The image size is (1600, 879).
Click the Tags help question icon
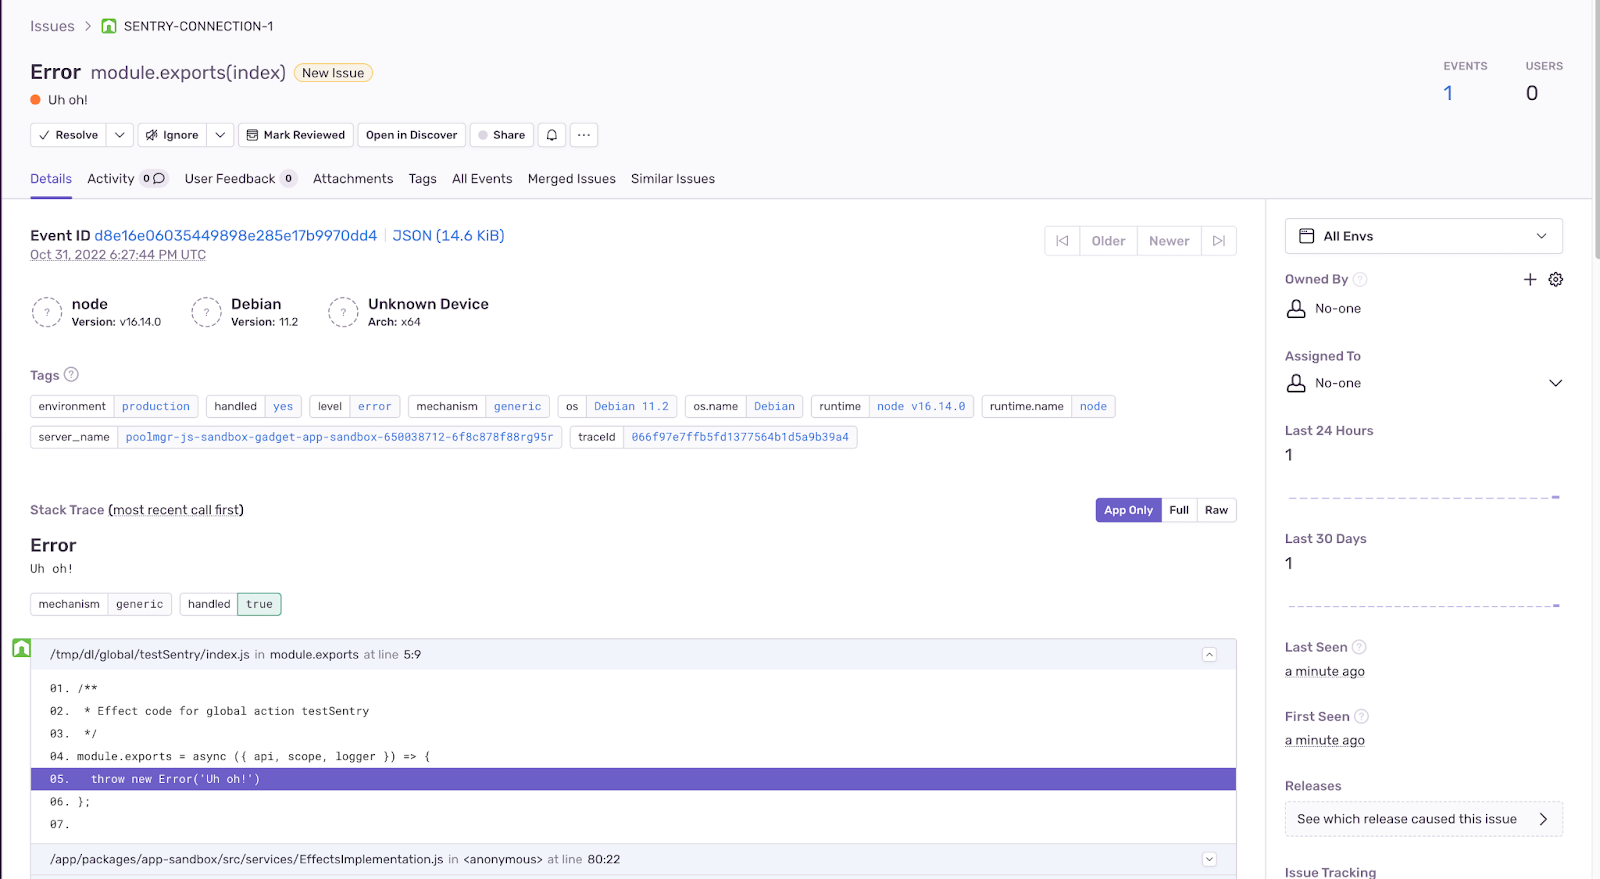(71, 375)
